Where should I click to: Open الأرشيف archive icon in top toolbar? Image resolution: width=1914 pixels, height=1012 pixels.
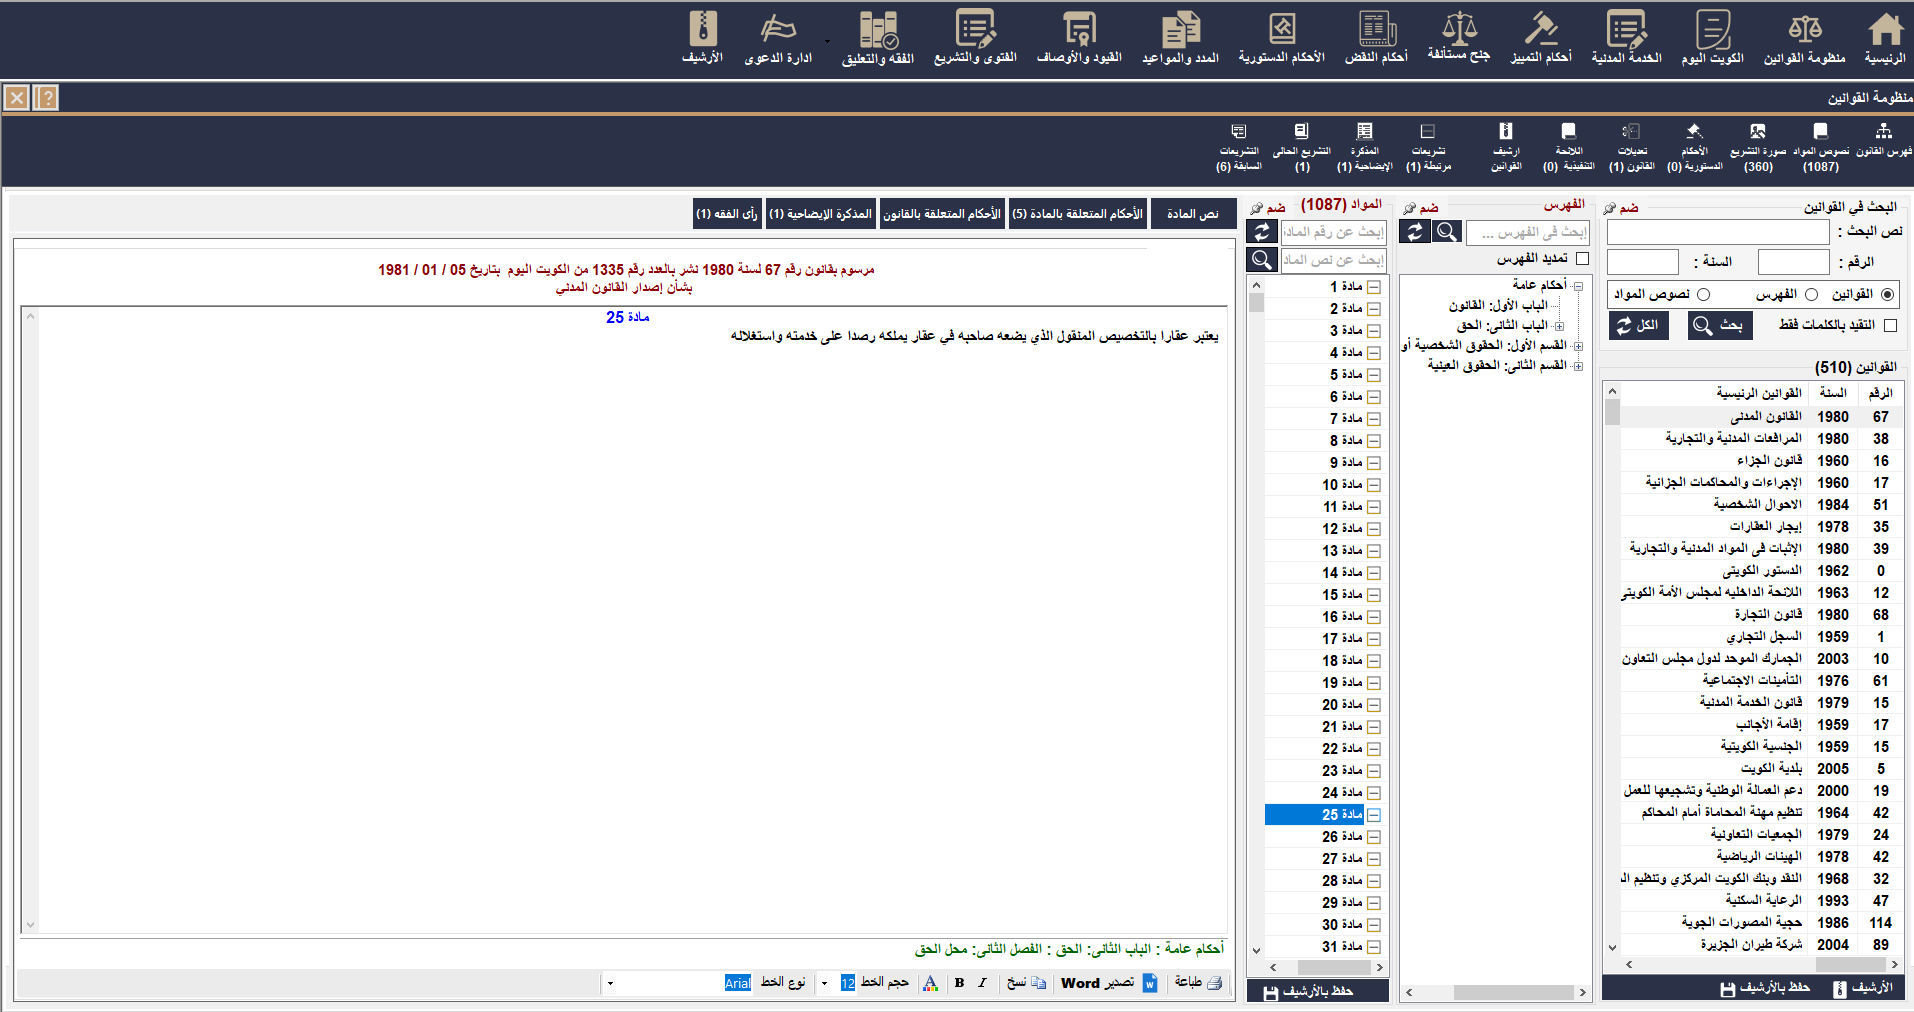click(x=702, y=37)
